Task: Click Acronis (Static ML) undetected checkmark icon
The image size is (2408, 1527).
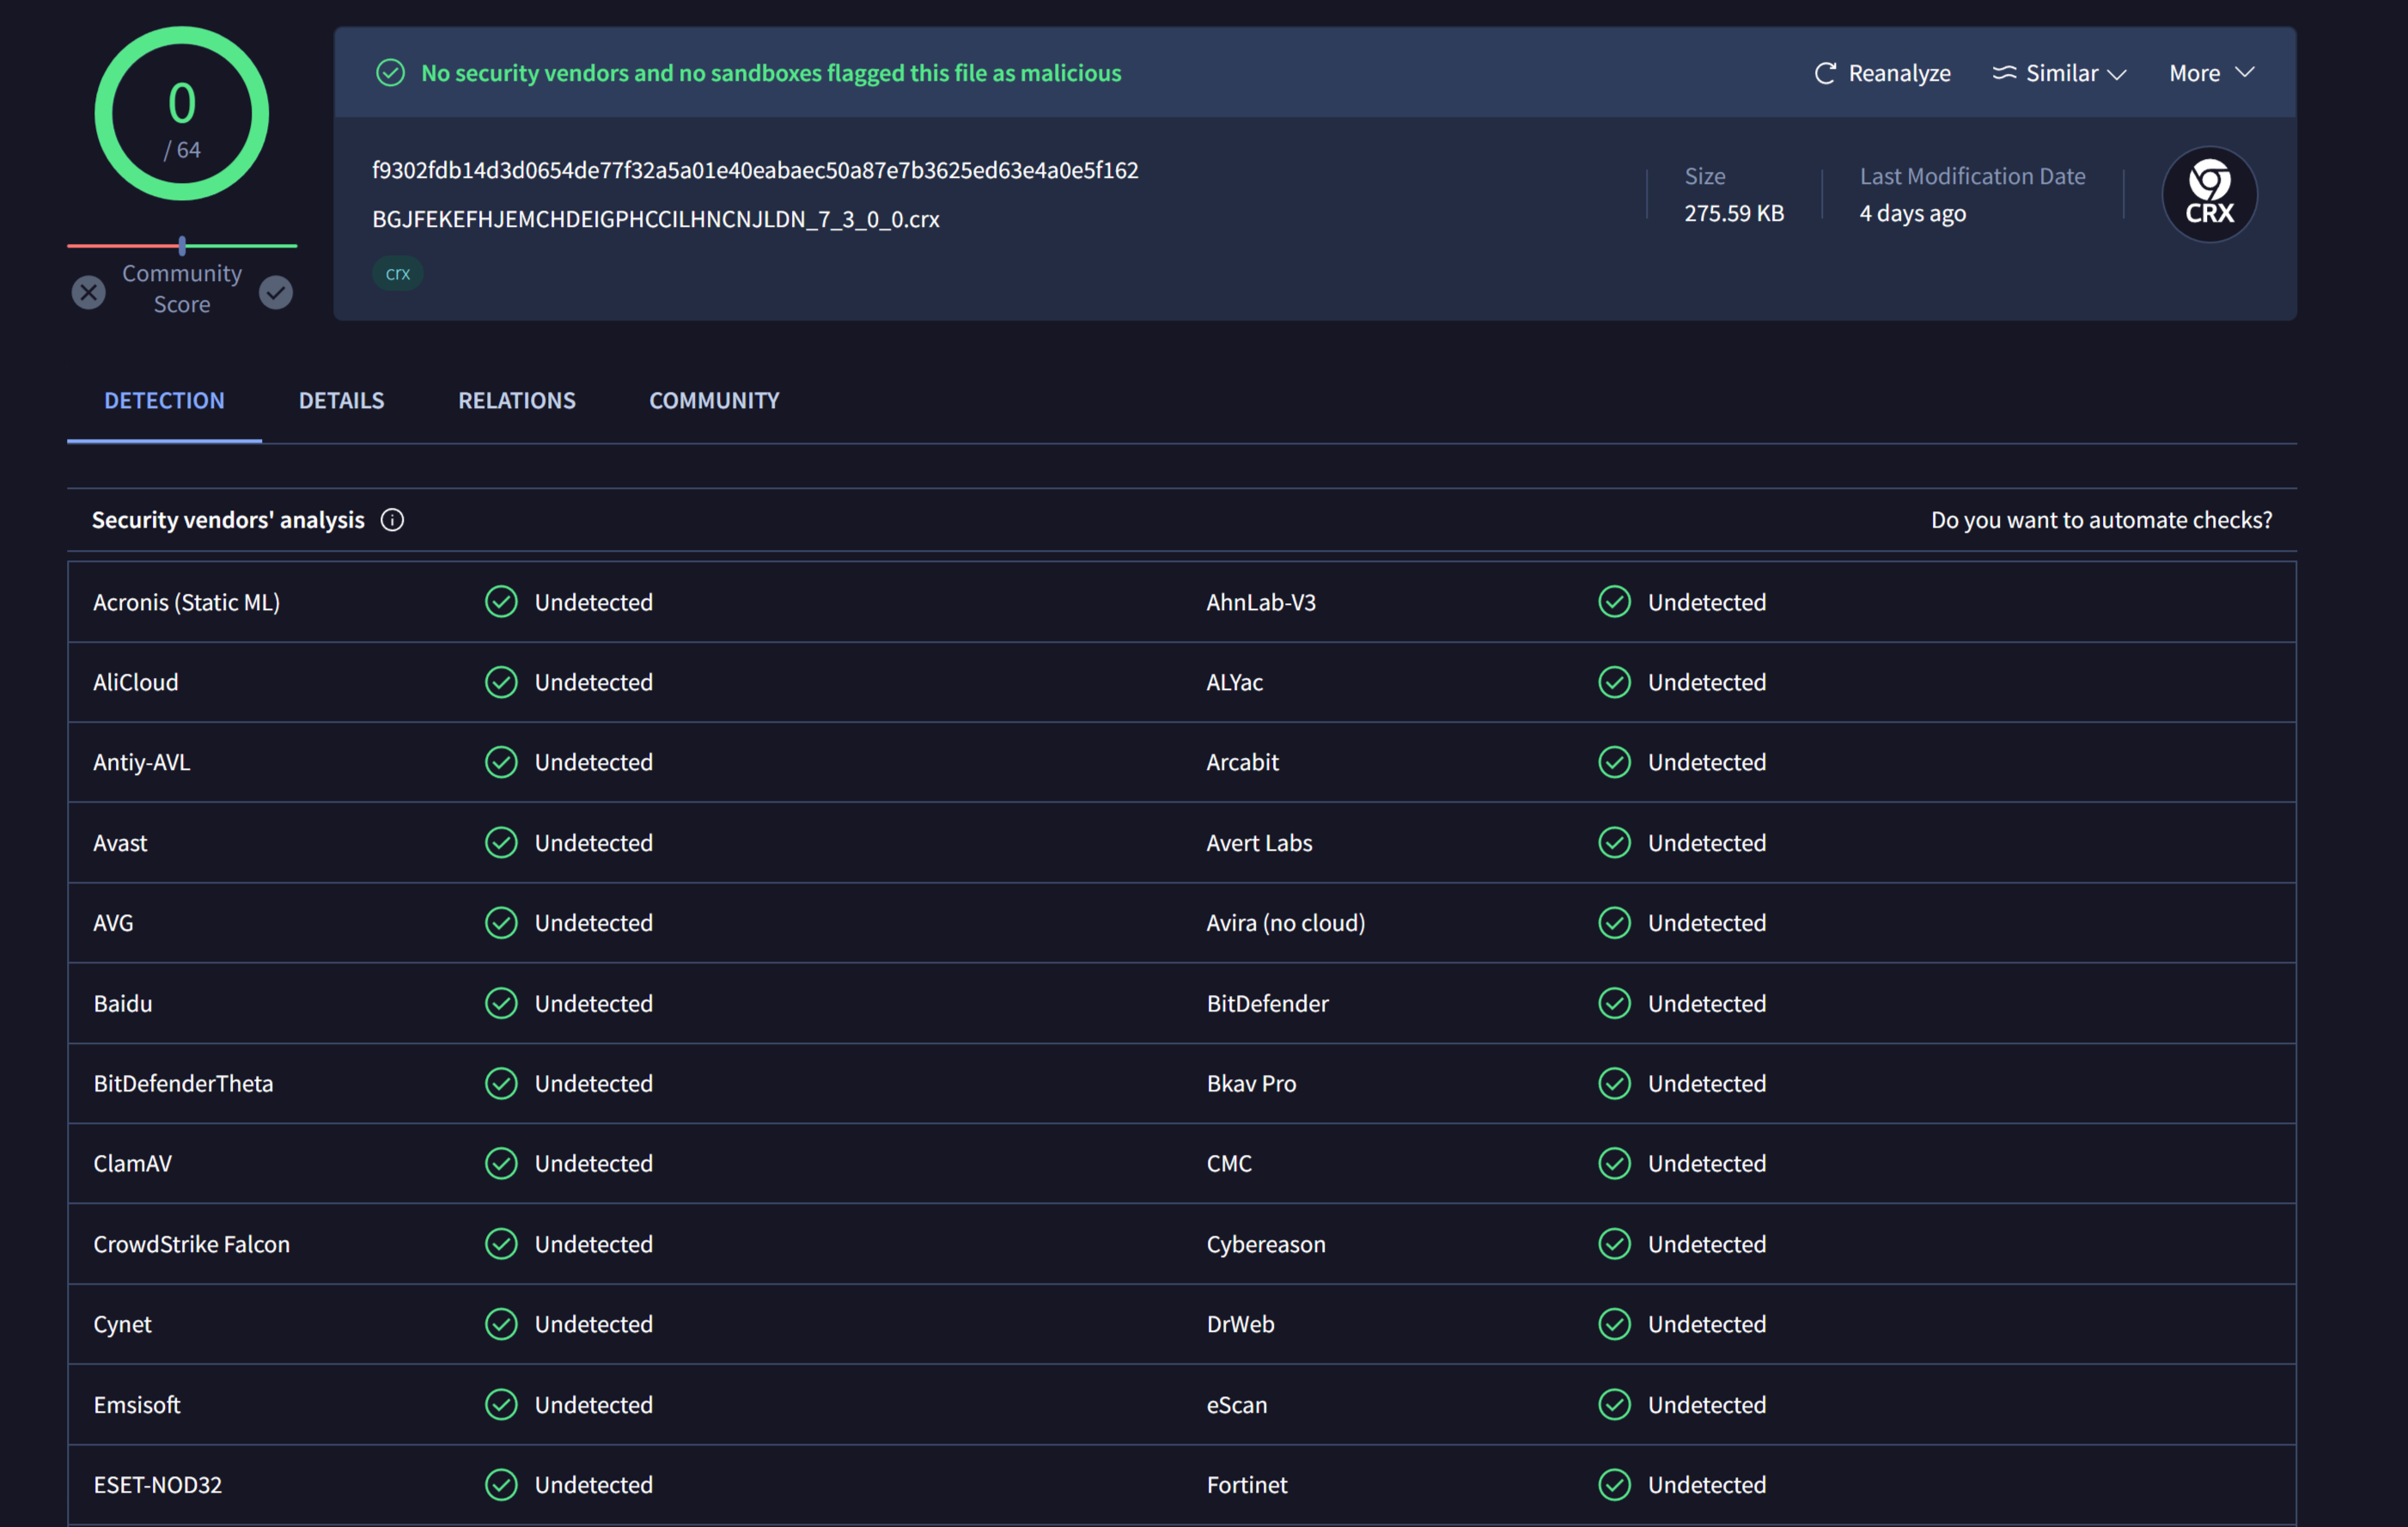Action: pos(501,602)
